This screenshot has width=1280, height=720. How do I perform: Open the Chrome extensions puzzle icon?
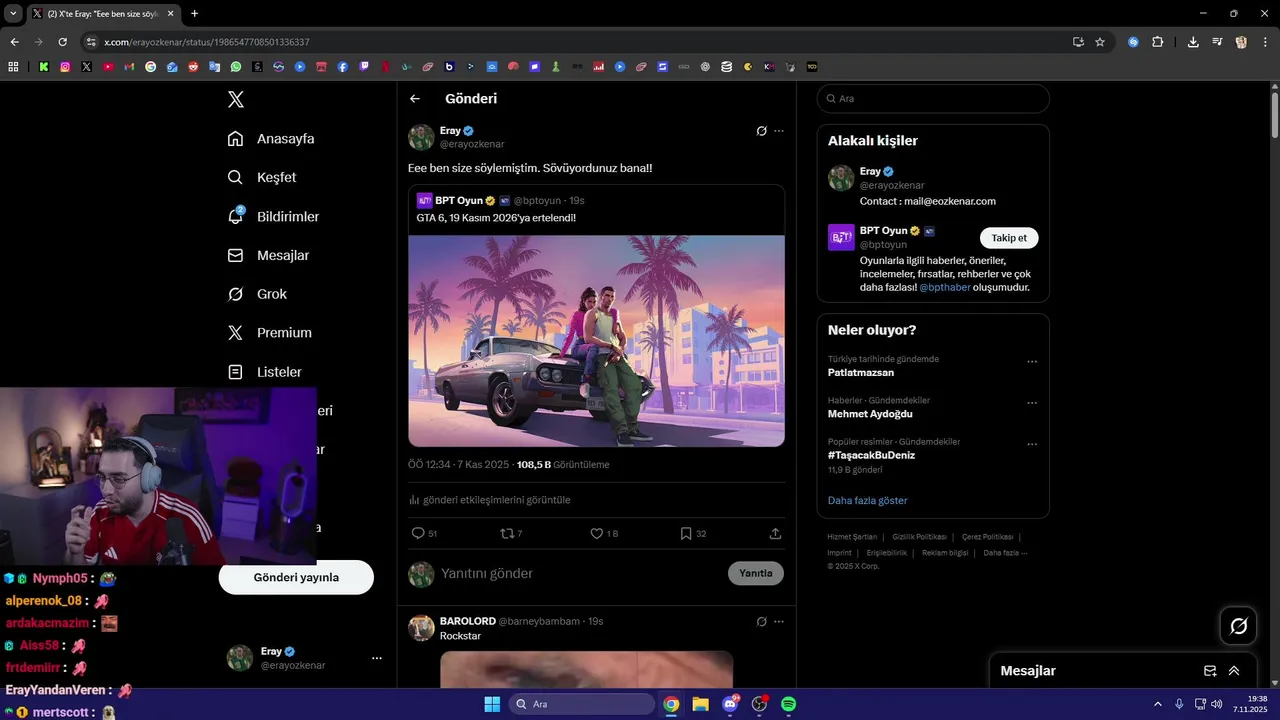[x=1158, y=42]
